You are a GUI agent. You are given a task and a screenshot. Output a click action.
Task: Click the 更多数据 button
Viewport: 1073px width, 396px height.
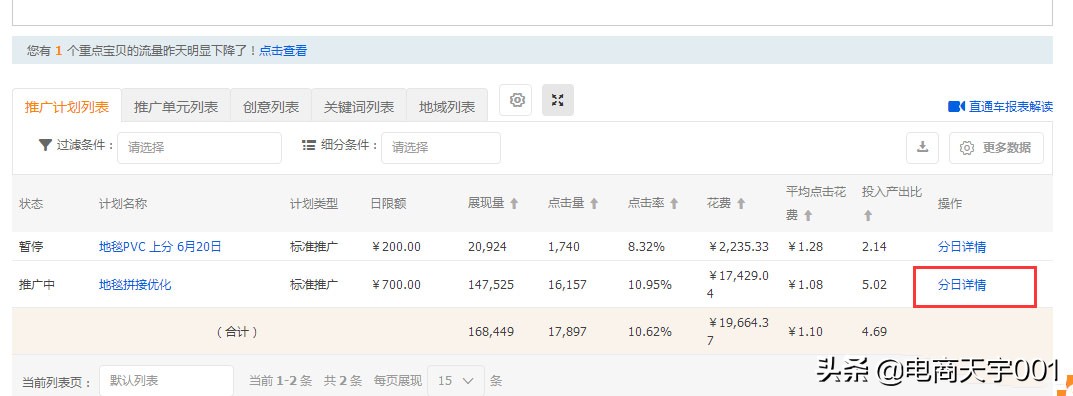pos(996,147)
